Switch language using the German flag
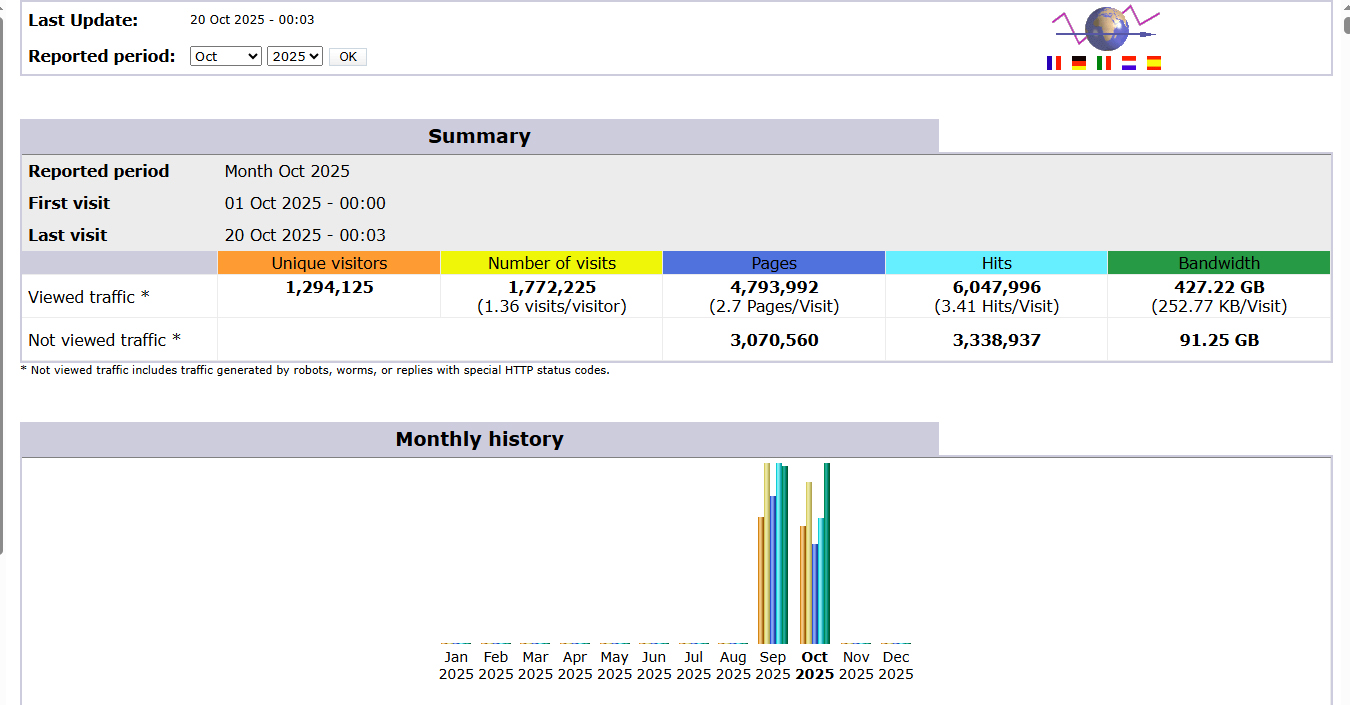Viewport: 1350px width, 705px height. click(x=1079, y=63)
